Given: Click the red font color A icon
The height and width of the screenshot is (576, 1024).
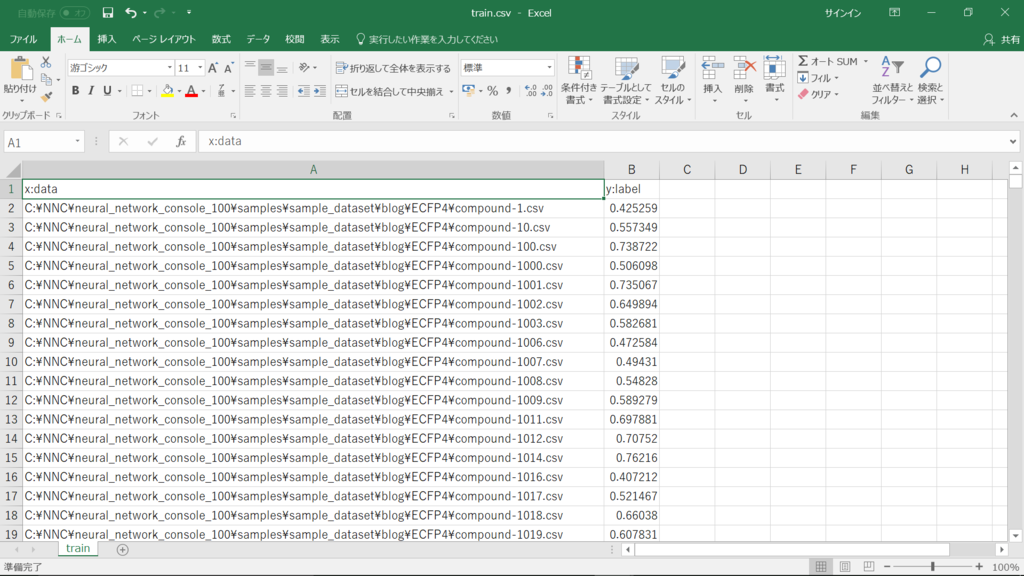Looking at the screenshot, I should pos(191,91).
